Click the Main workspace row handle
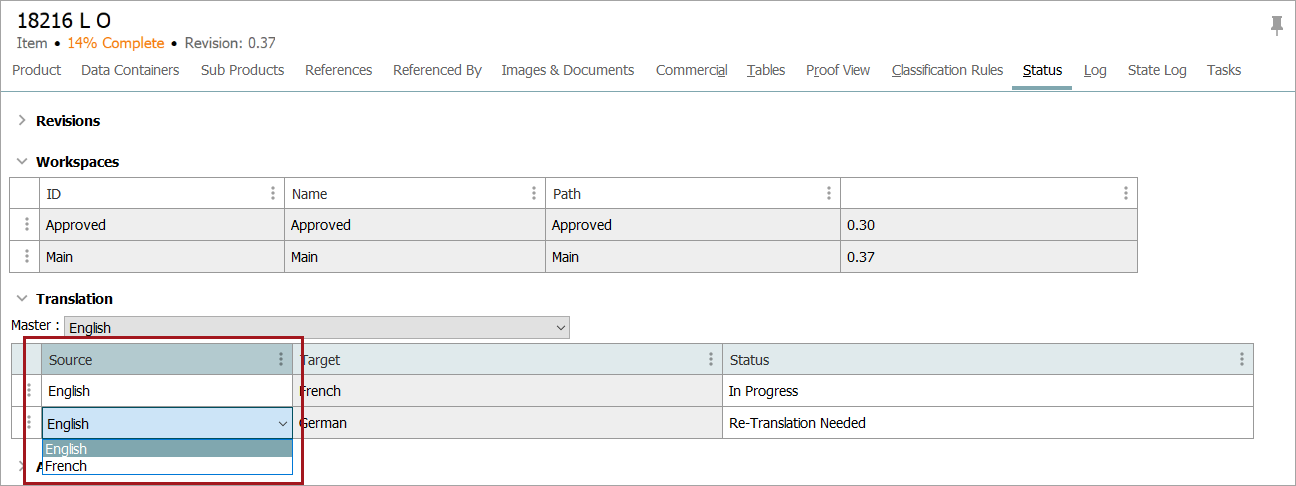1296x486 pixels. (26, 257)
